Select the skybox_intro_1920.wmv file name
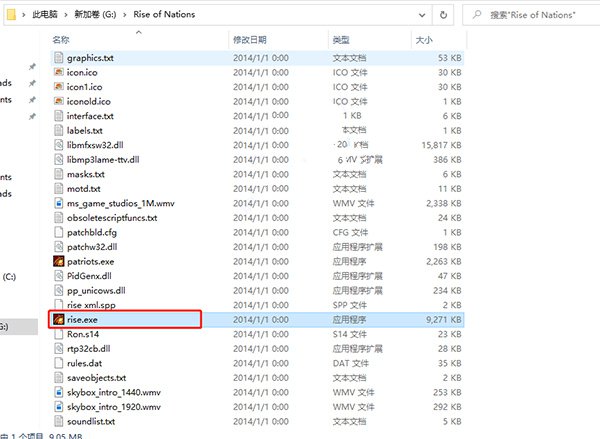 [114, 407]
